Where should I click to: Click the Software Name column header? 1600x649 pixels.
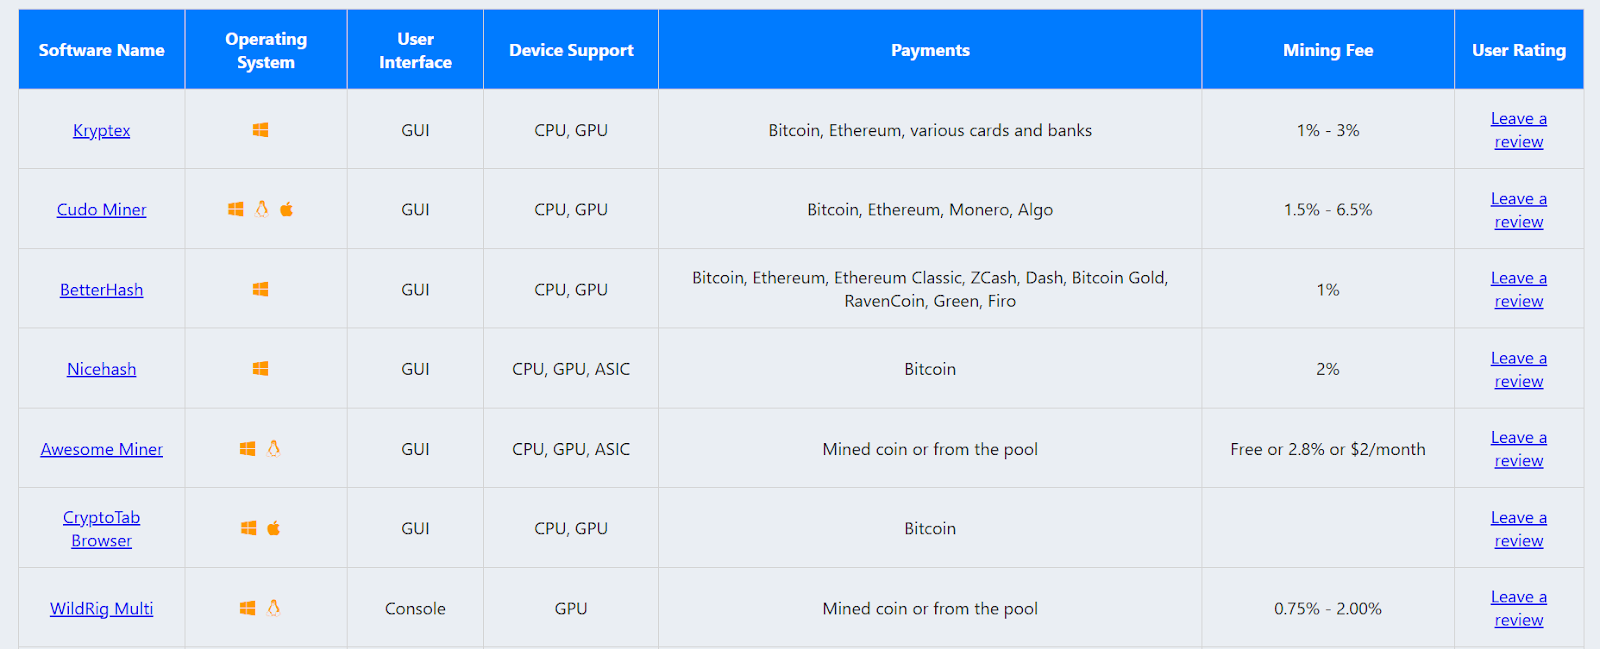point(101,50)
